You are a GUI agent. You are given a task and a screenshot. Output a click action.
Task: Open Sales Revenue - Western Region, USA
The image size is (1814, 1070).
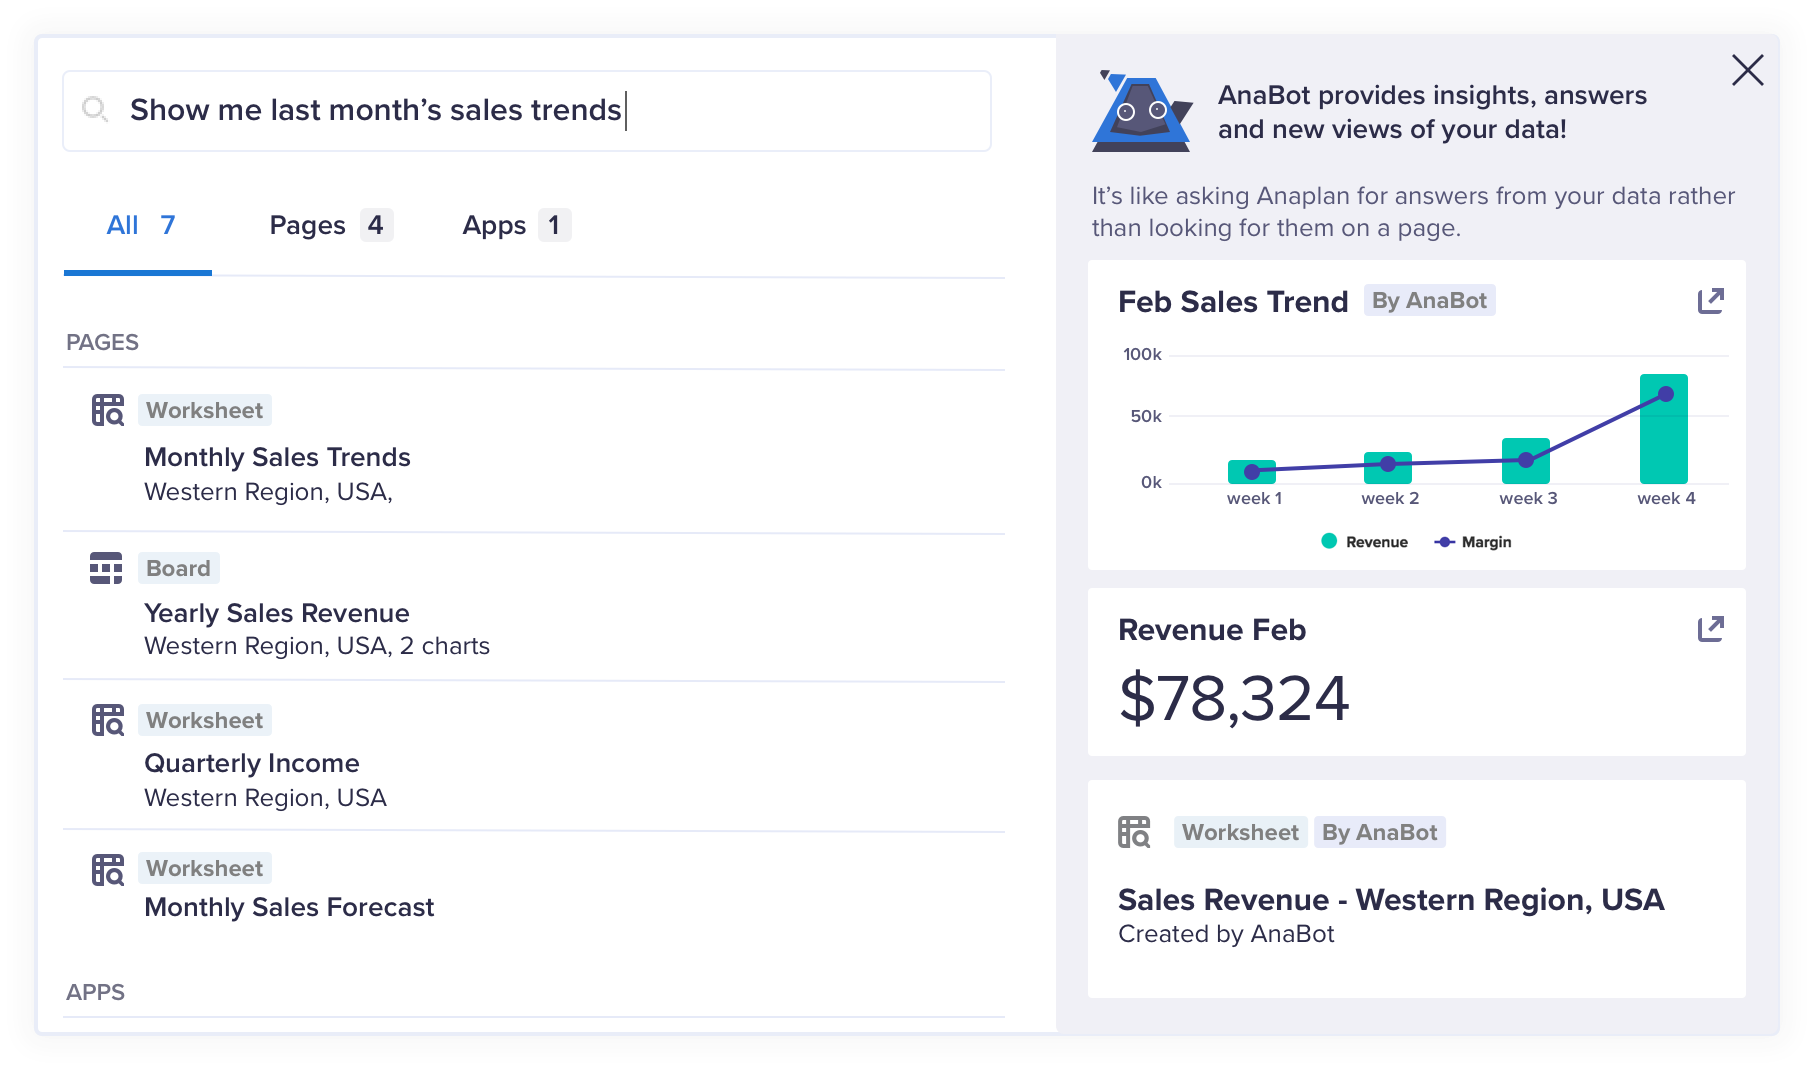pyautogui.click(x=1391, y=900)
